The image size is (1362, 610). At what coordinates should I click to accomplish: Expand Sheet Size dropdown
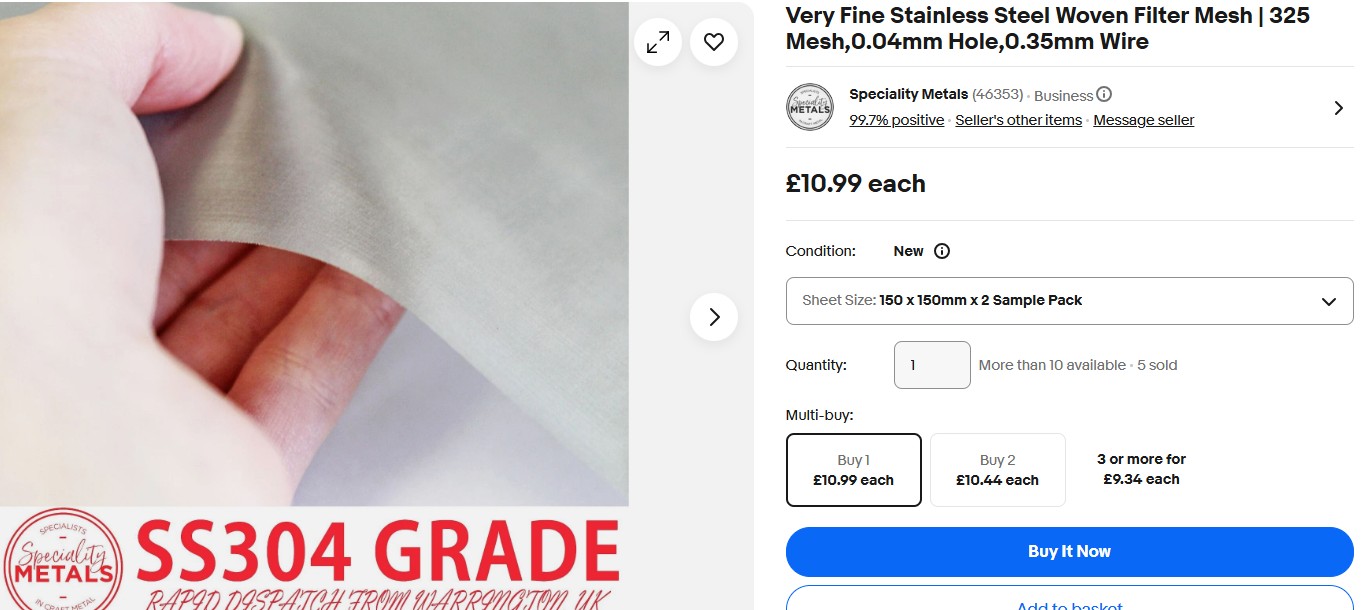[x=1069, y=301]
